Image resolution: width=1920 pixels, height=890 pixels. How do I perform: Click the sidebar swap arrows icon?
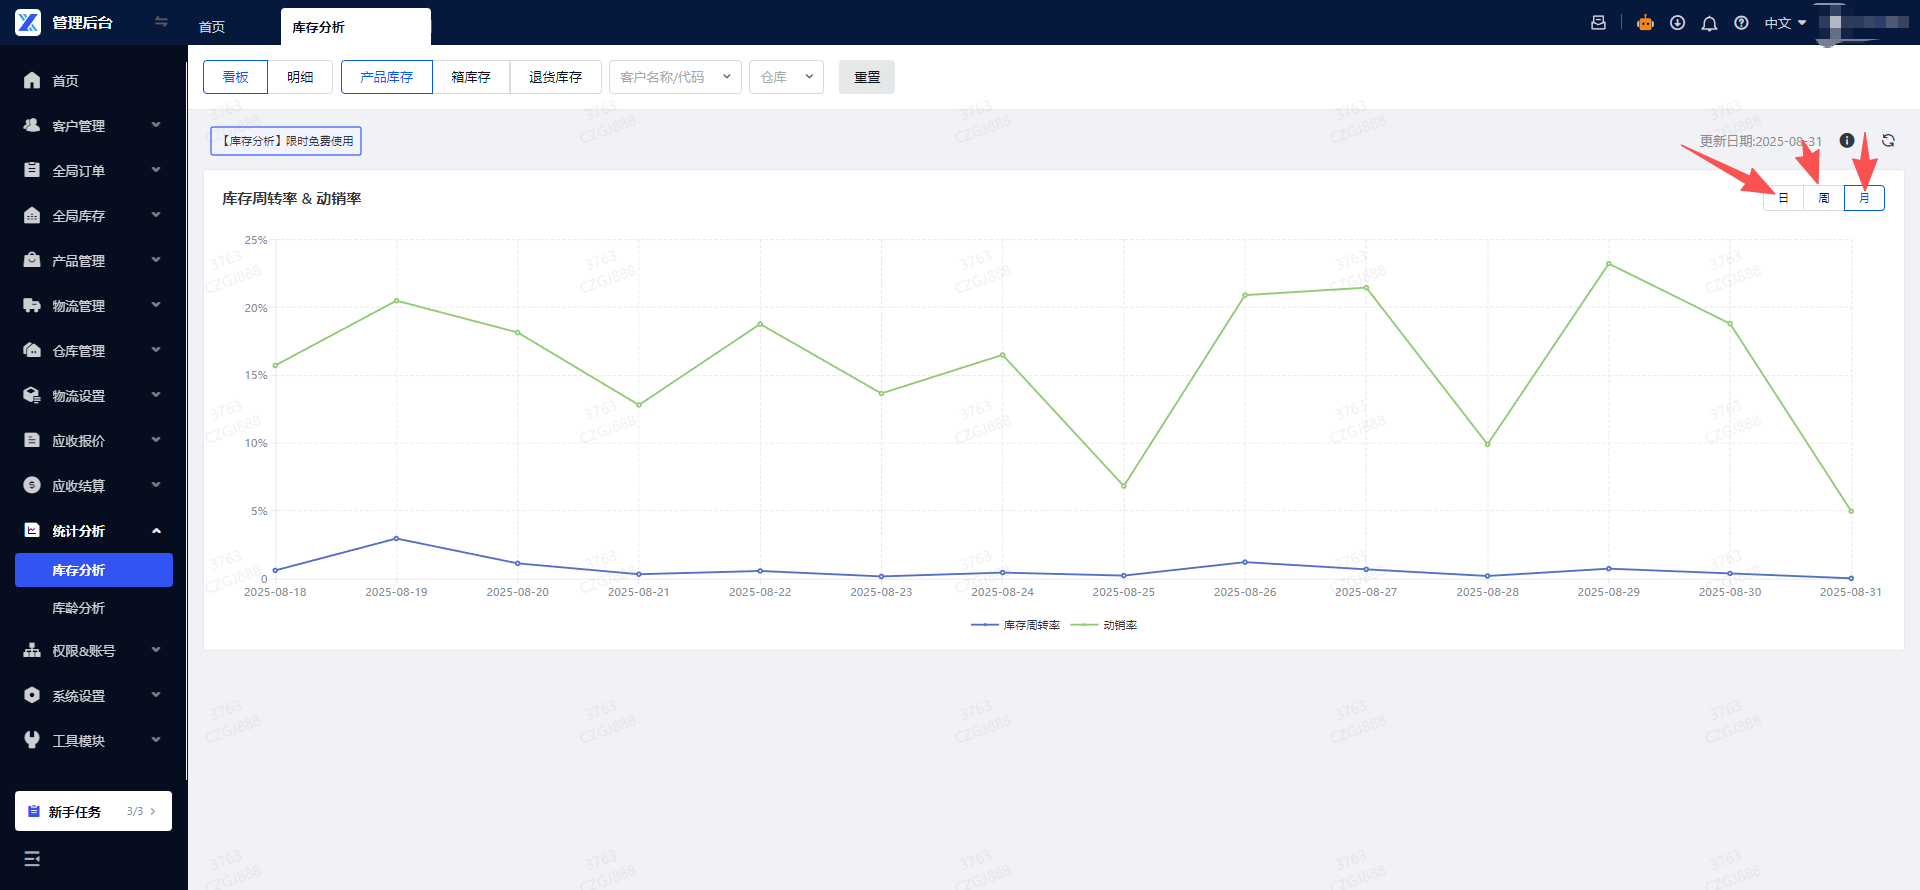pos(161,21)
